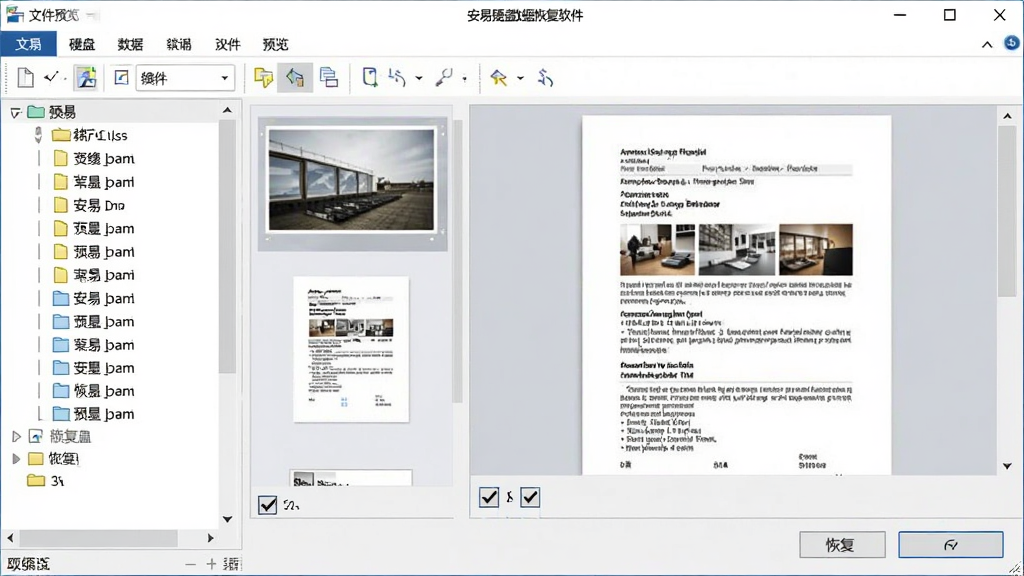Click the 恢复 button at the bottom right
The image size is (1024, 576).
tap(842, 545)
